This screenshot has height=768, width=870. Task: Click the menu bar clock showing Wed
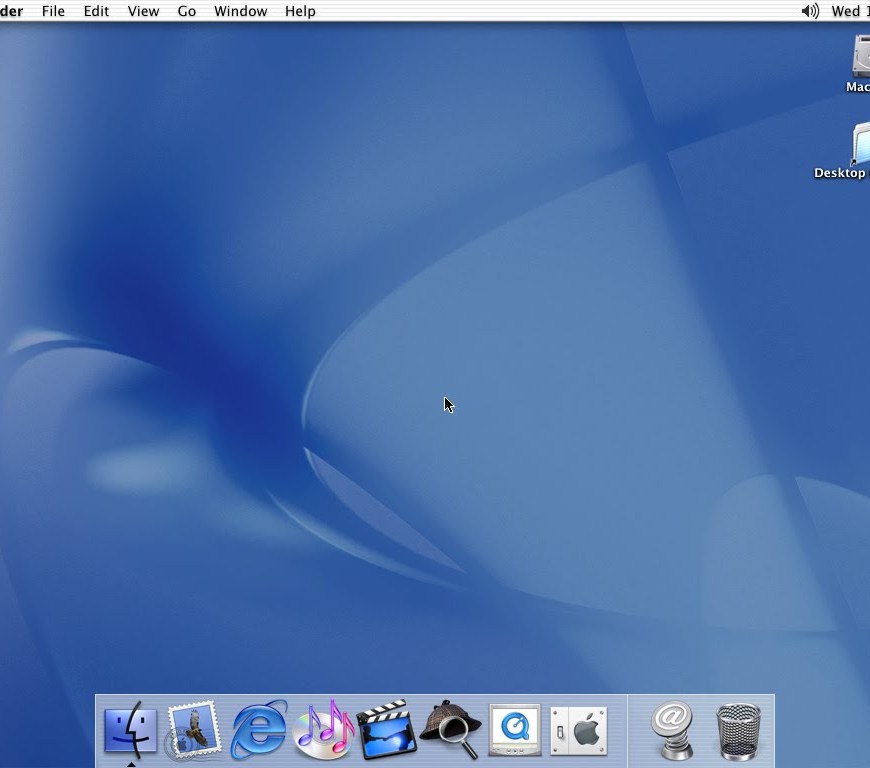849,11
